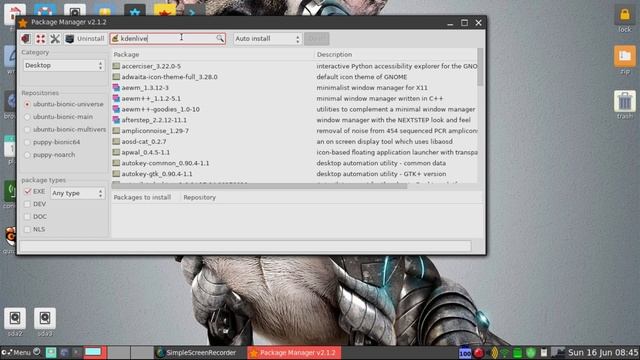The height and width of the screenshot is (360, 640).
Task: Select puppy-bionic64 repository
Action: [52, 142]
